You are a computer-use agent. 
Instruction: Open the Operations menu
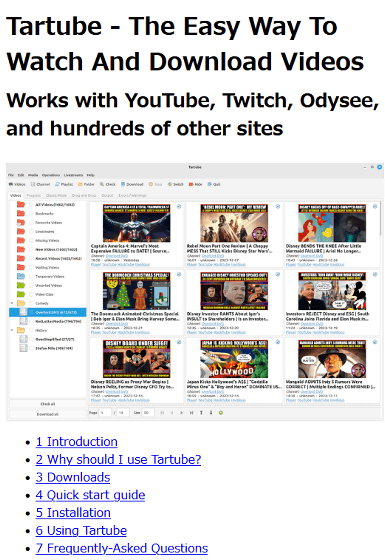[51, 175]
